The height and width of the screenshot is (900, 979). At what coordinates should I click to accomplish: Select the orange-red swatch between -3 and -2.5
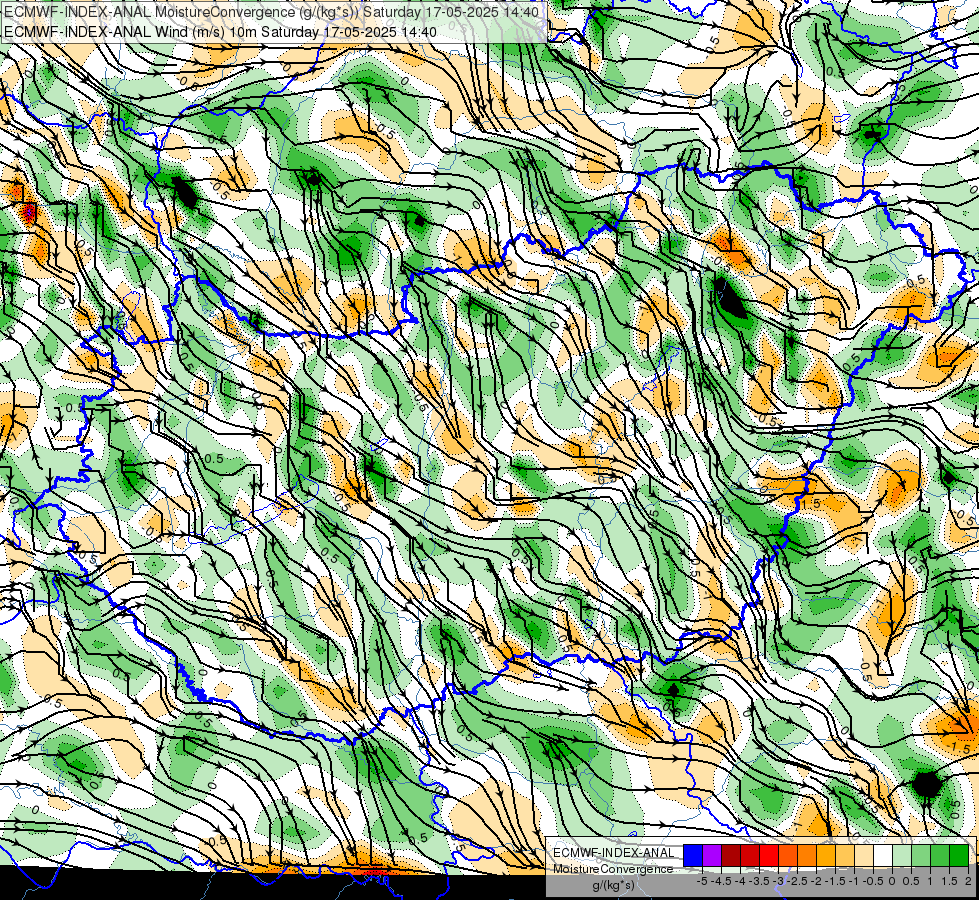[x=788, y=855]
